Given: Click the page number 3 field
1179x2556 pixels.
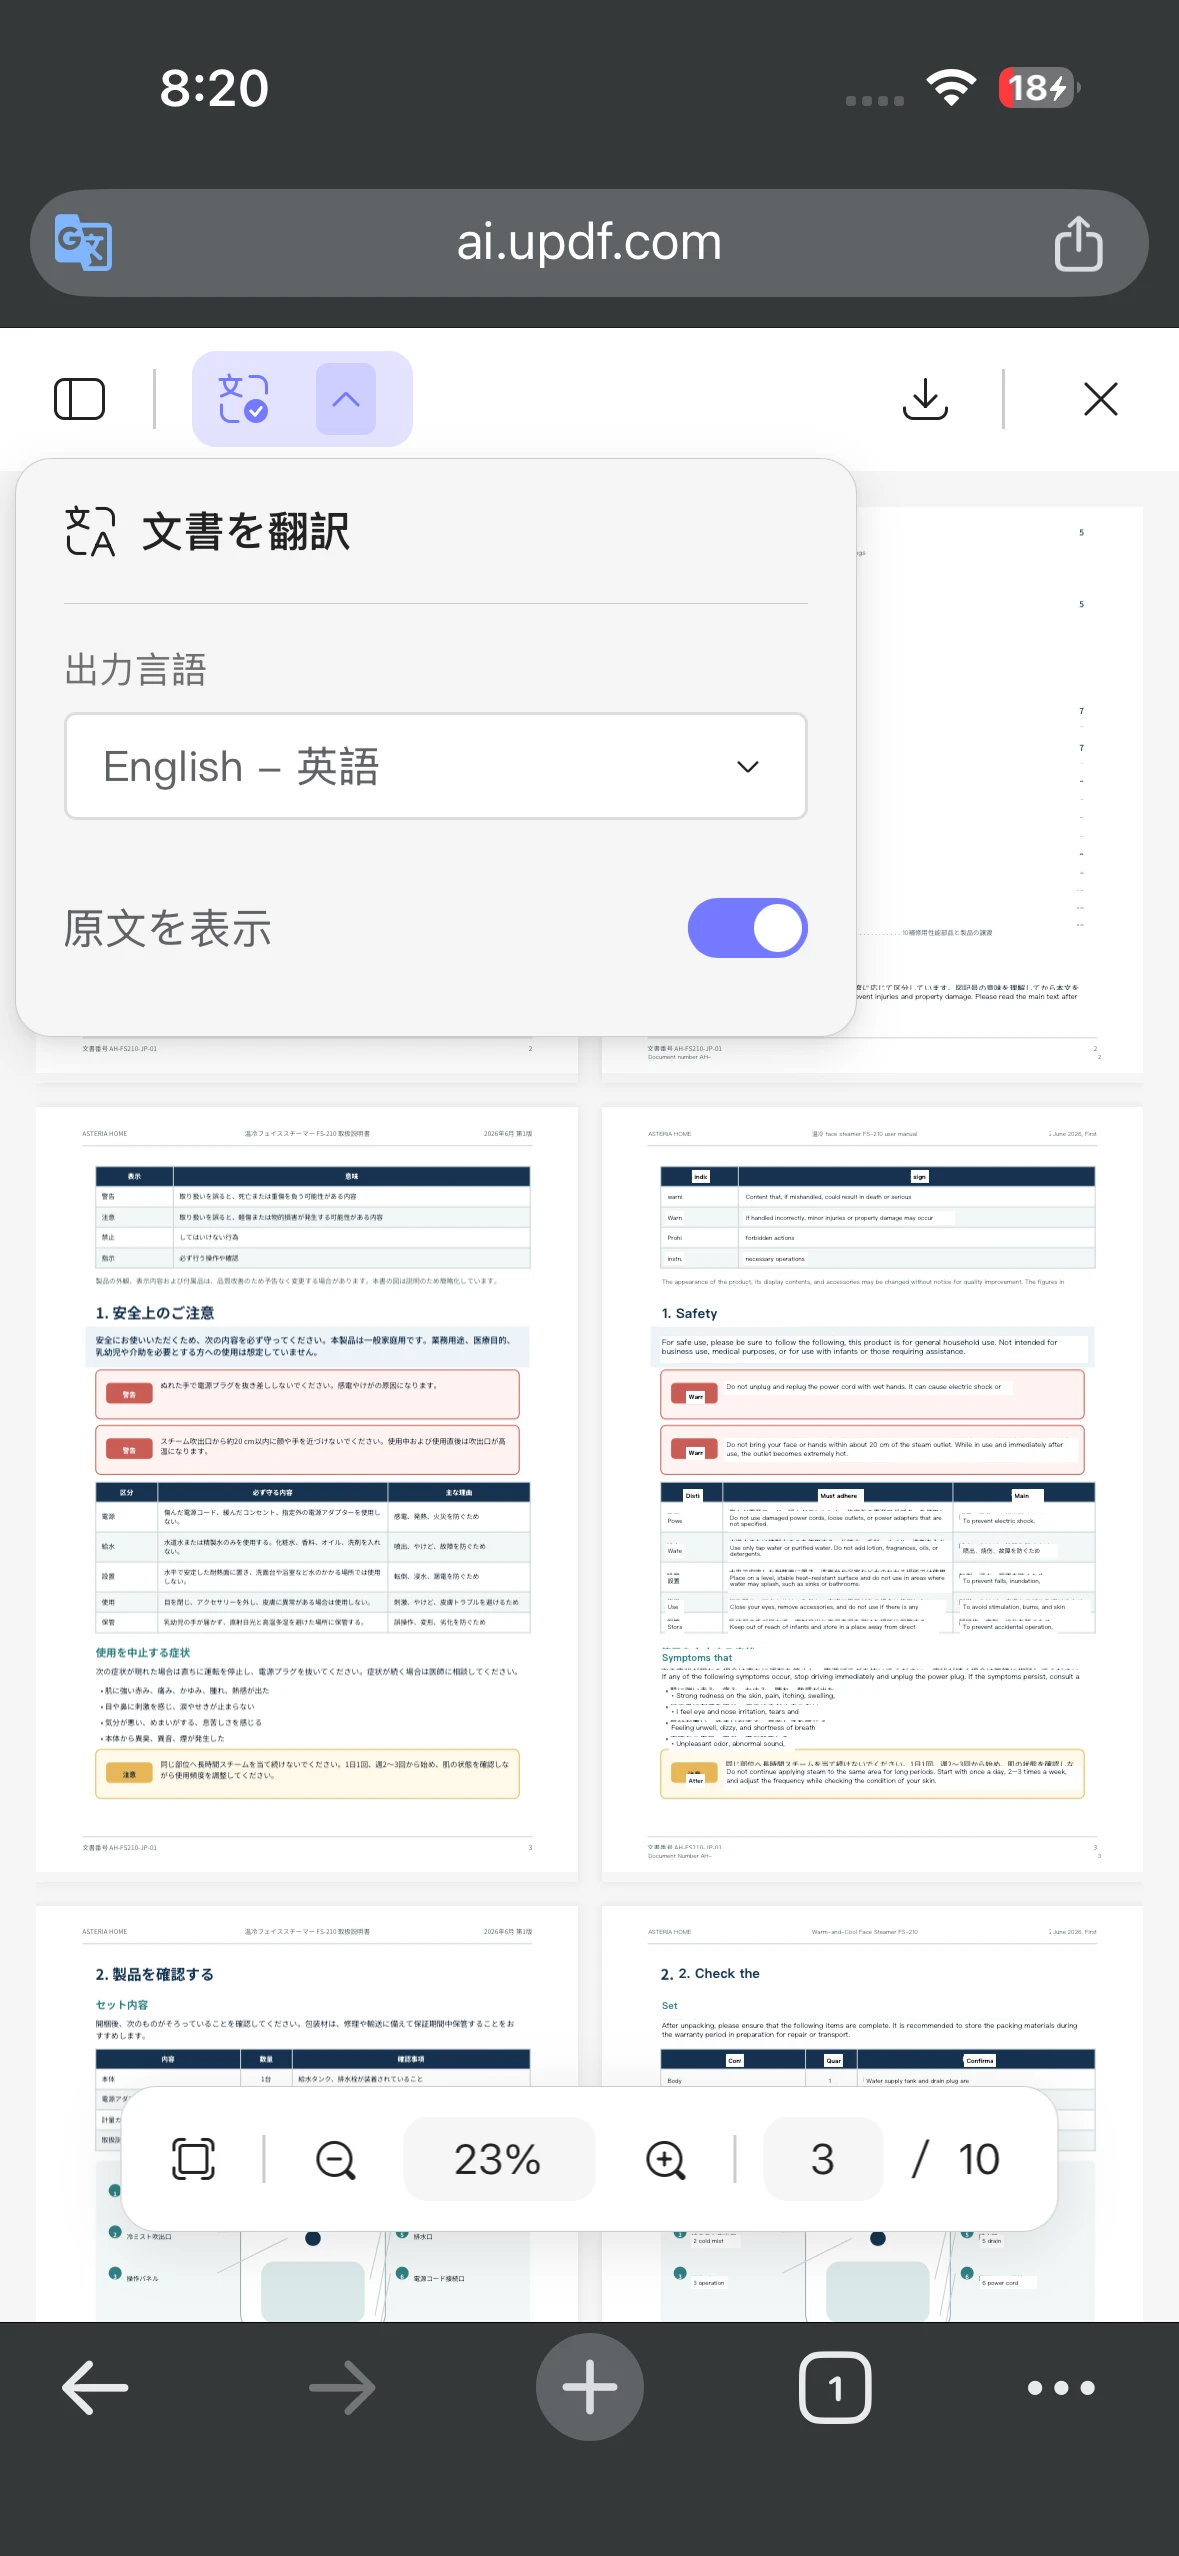Looking at the screenshot, I should (x=823, y=2159).
